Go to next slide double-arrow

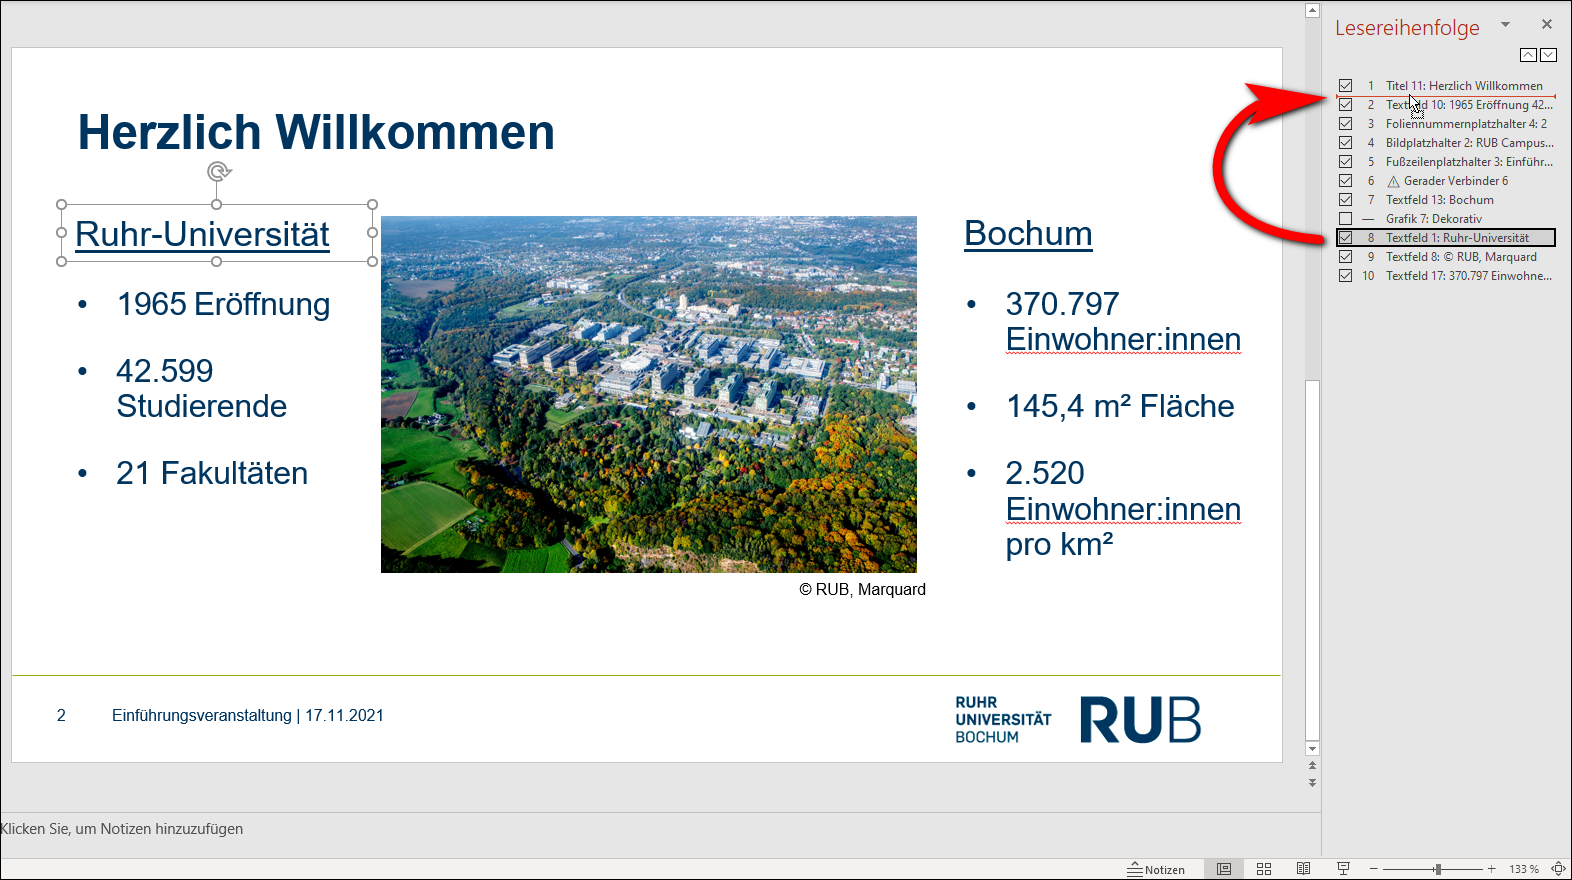(x=1312, y=783)
